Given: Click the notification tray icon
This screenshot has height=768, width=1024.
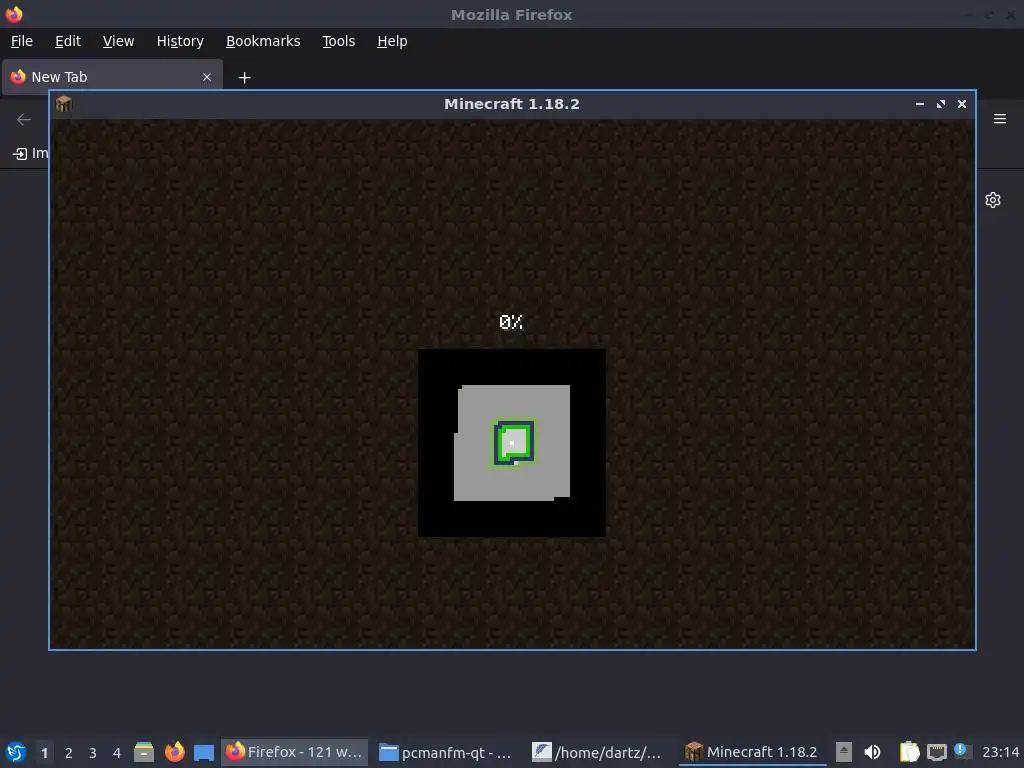Looking at the screenshot, I should [x=962, y=751].
